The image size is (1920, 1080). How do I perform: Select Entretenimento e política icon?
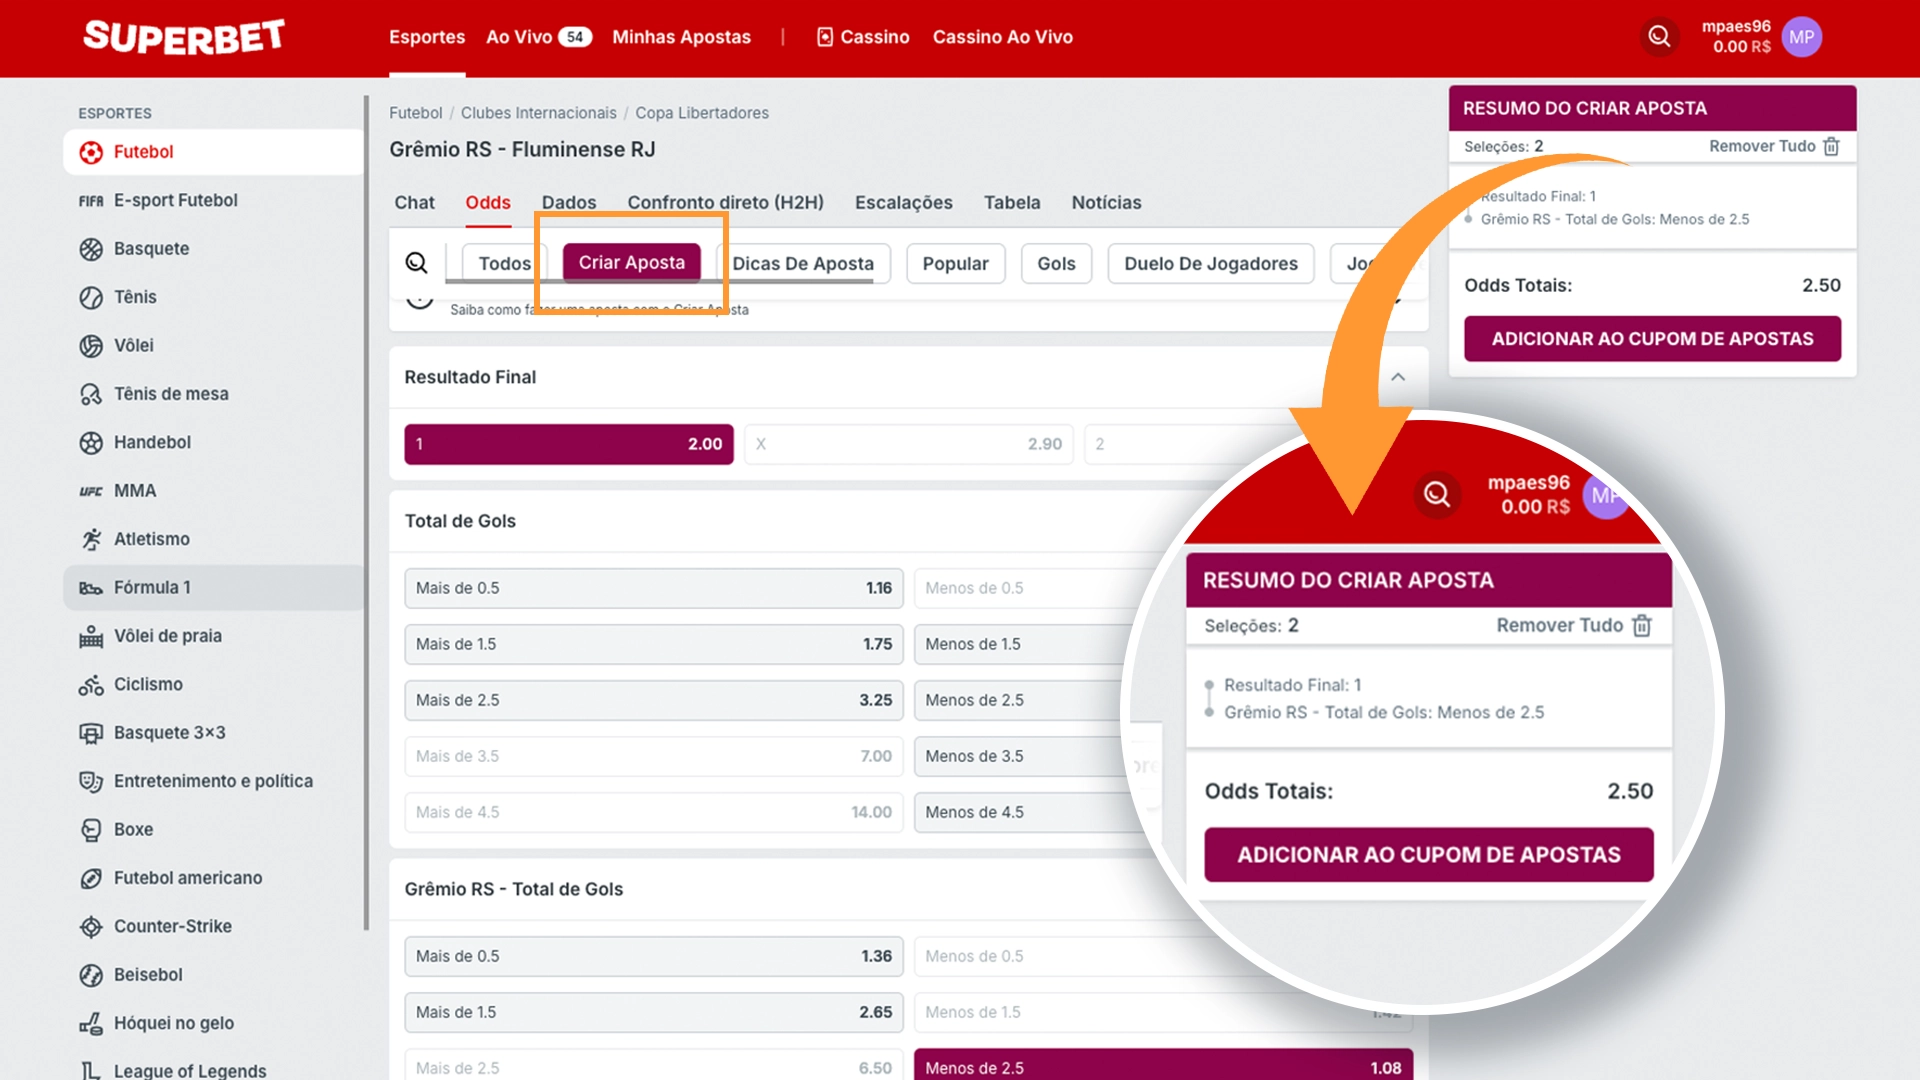click(x=91, y=781)
